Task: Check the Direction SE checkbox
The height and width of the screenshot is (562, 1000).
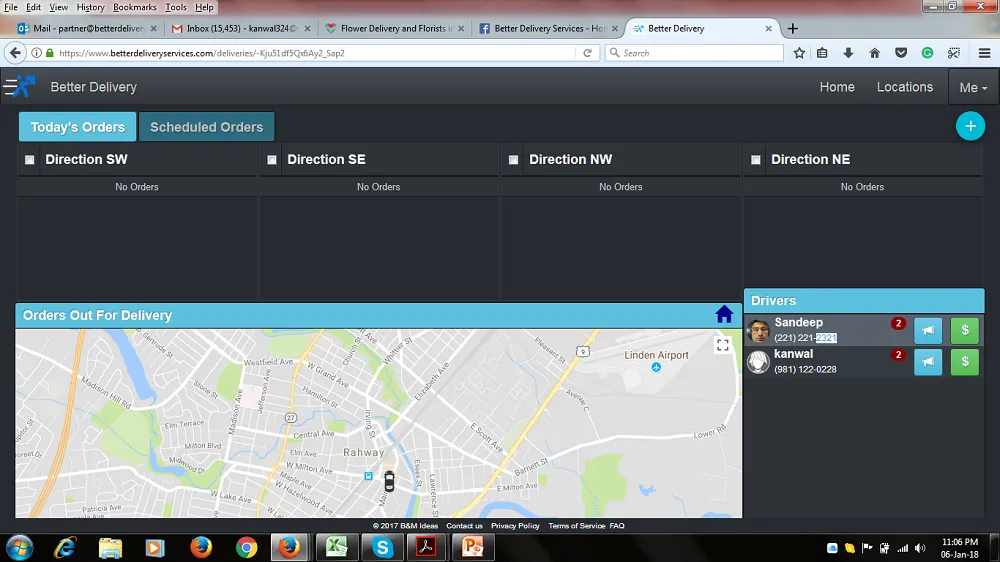Action: 272,160
